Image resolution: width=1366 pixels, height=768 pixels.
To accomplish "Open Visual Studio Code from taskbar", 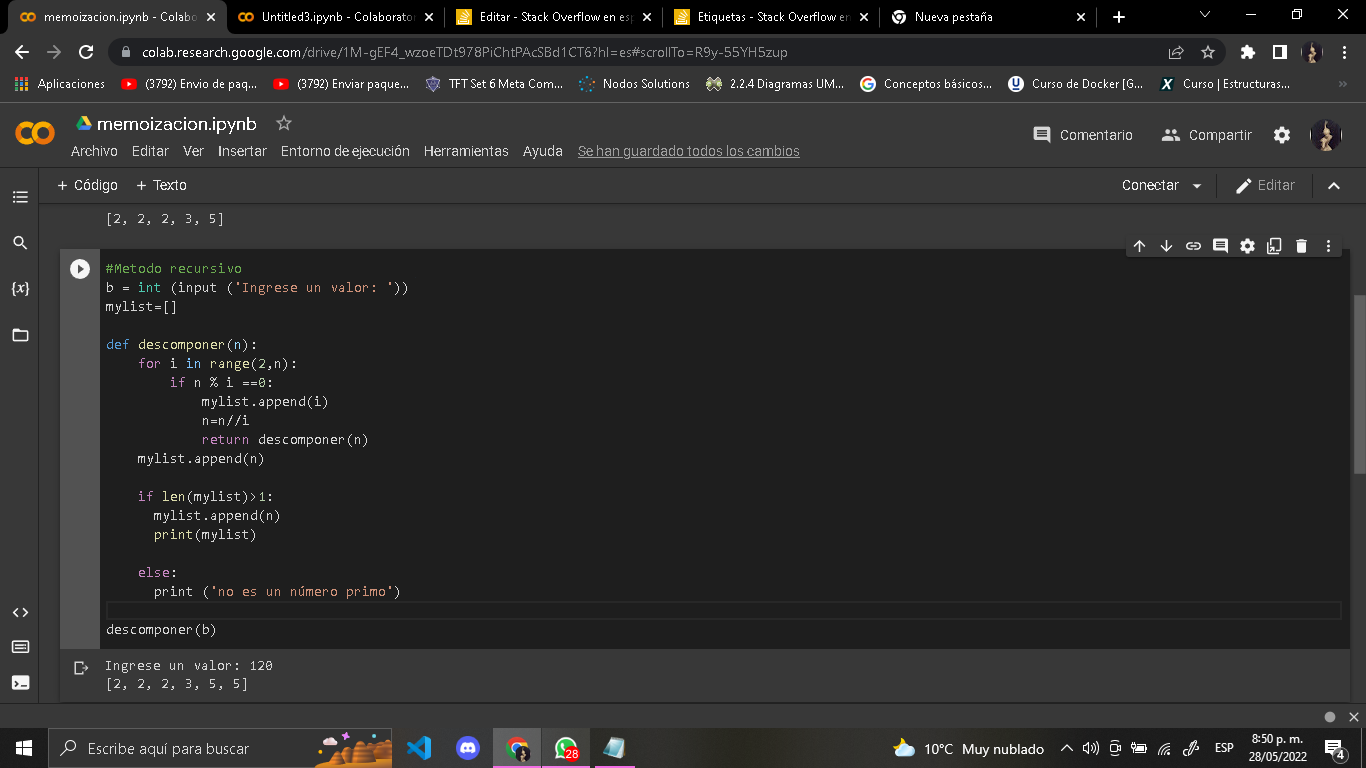I will click(419, 748).
